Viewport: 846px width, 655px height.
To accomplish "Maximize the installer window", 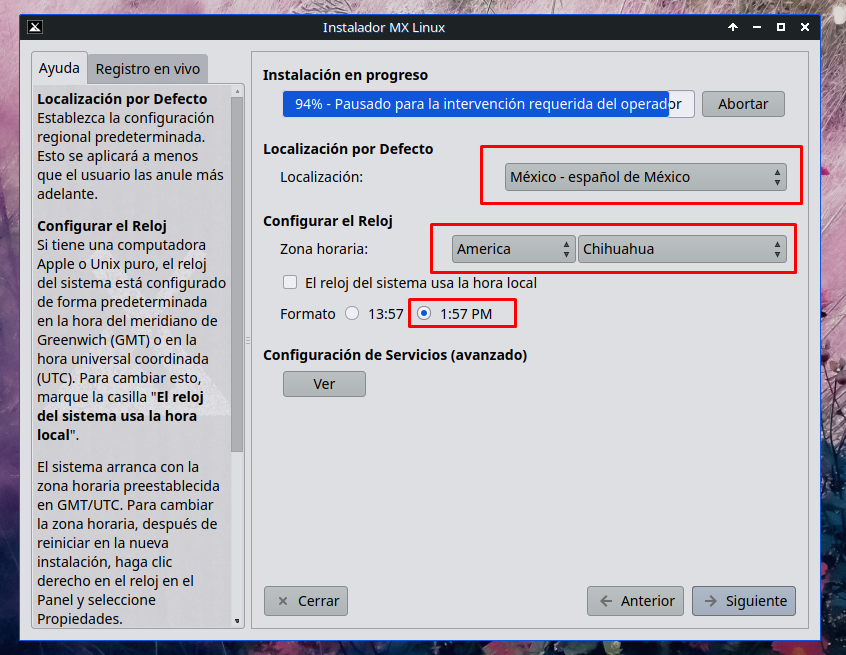I will [781, 27].
